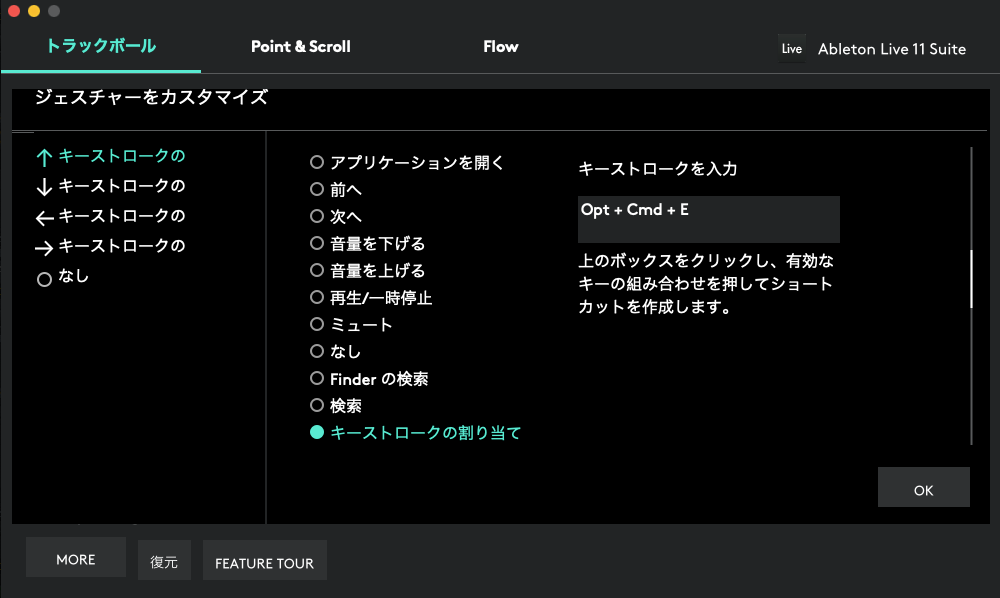1000x598 pixels.
Task: Click the MORE button
Action: [76, 559]
